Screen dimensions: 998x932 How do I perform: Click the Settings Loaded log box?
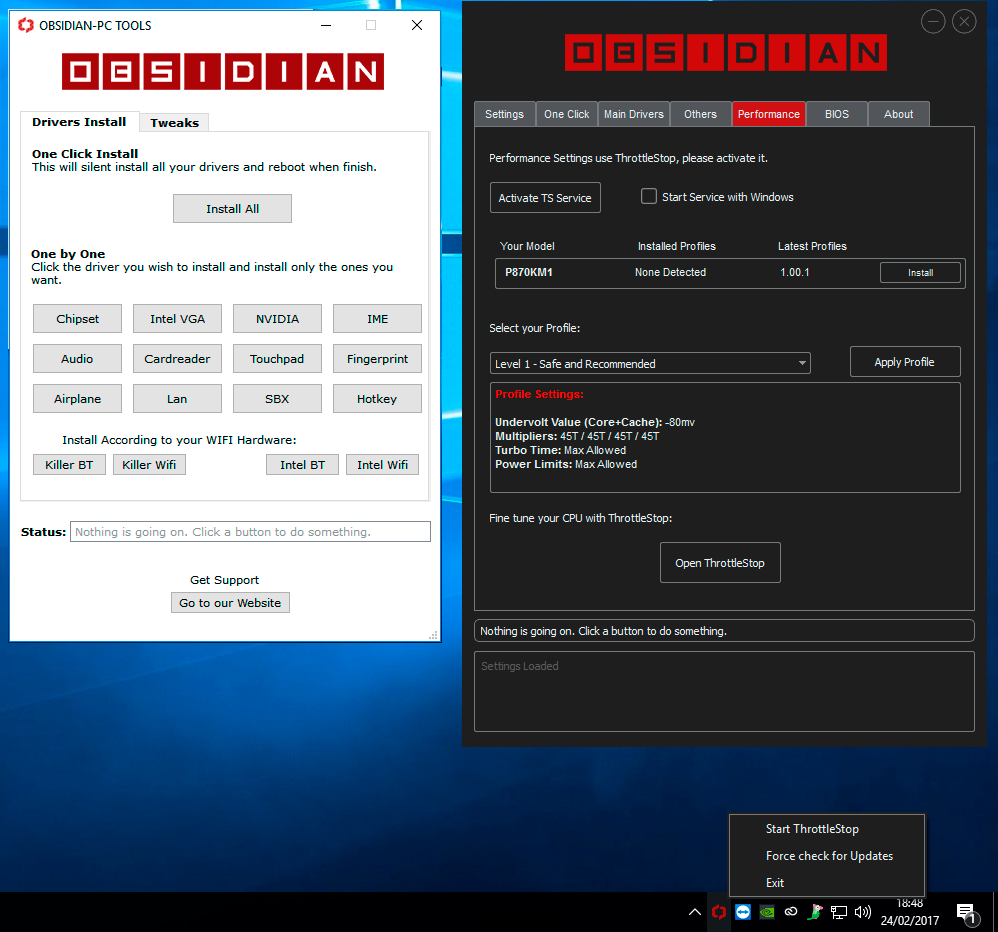[x=724, y=691]
